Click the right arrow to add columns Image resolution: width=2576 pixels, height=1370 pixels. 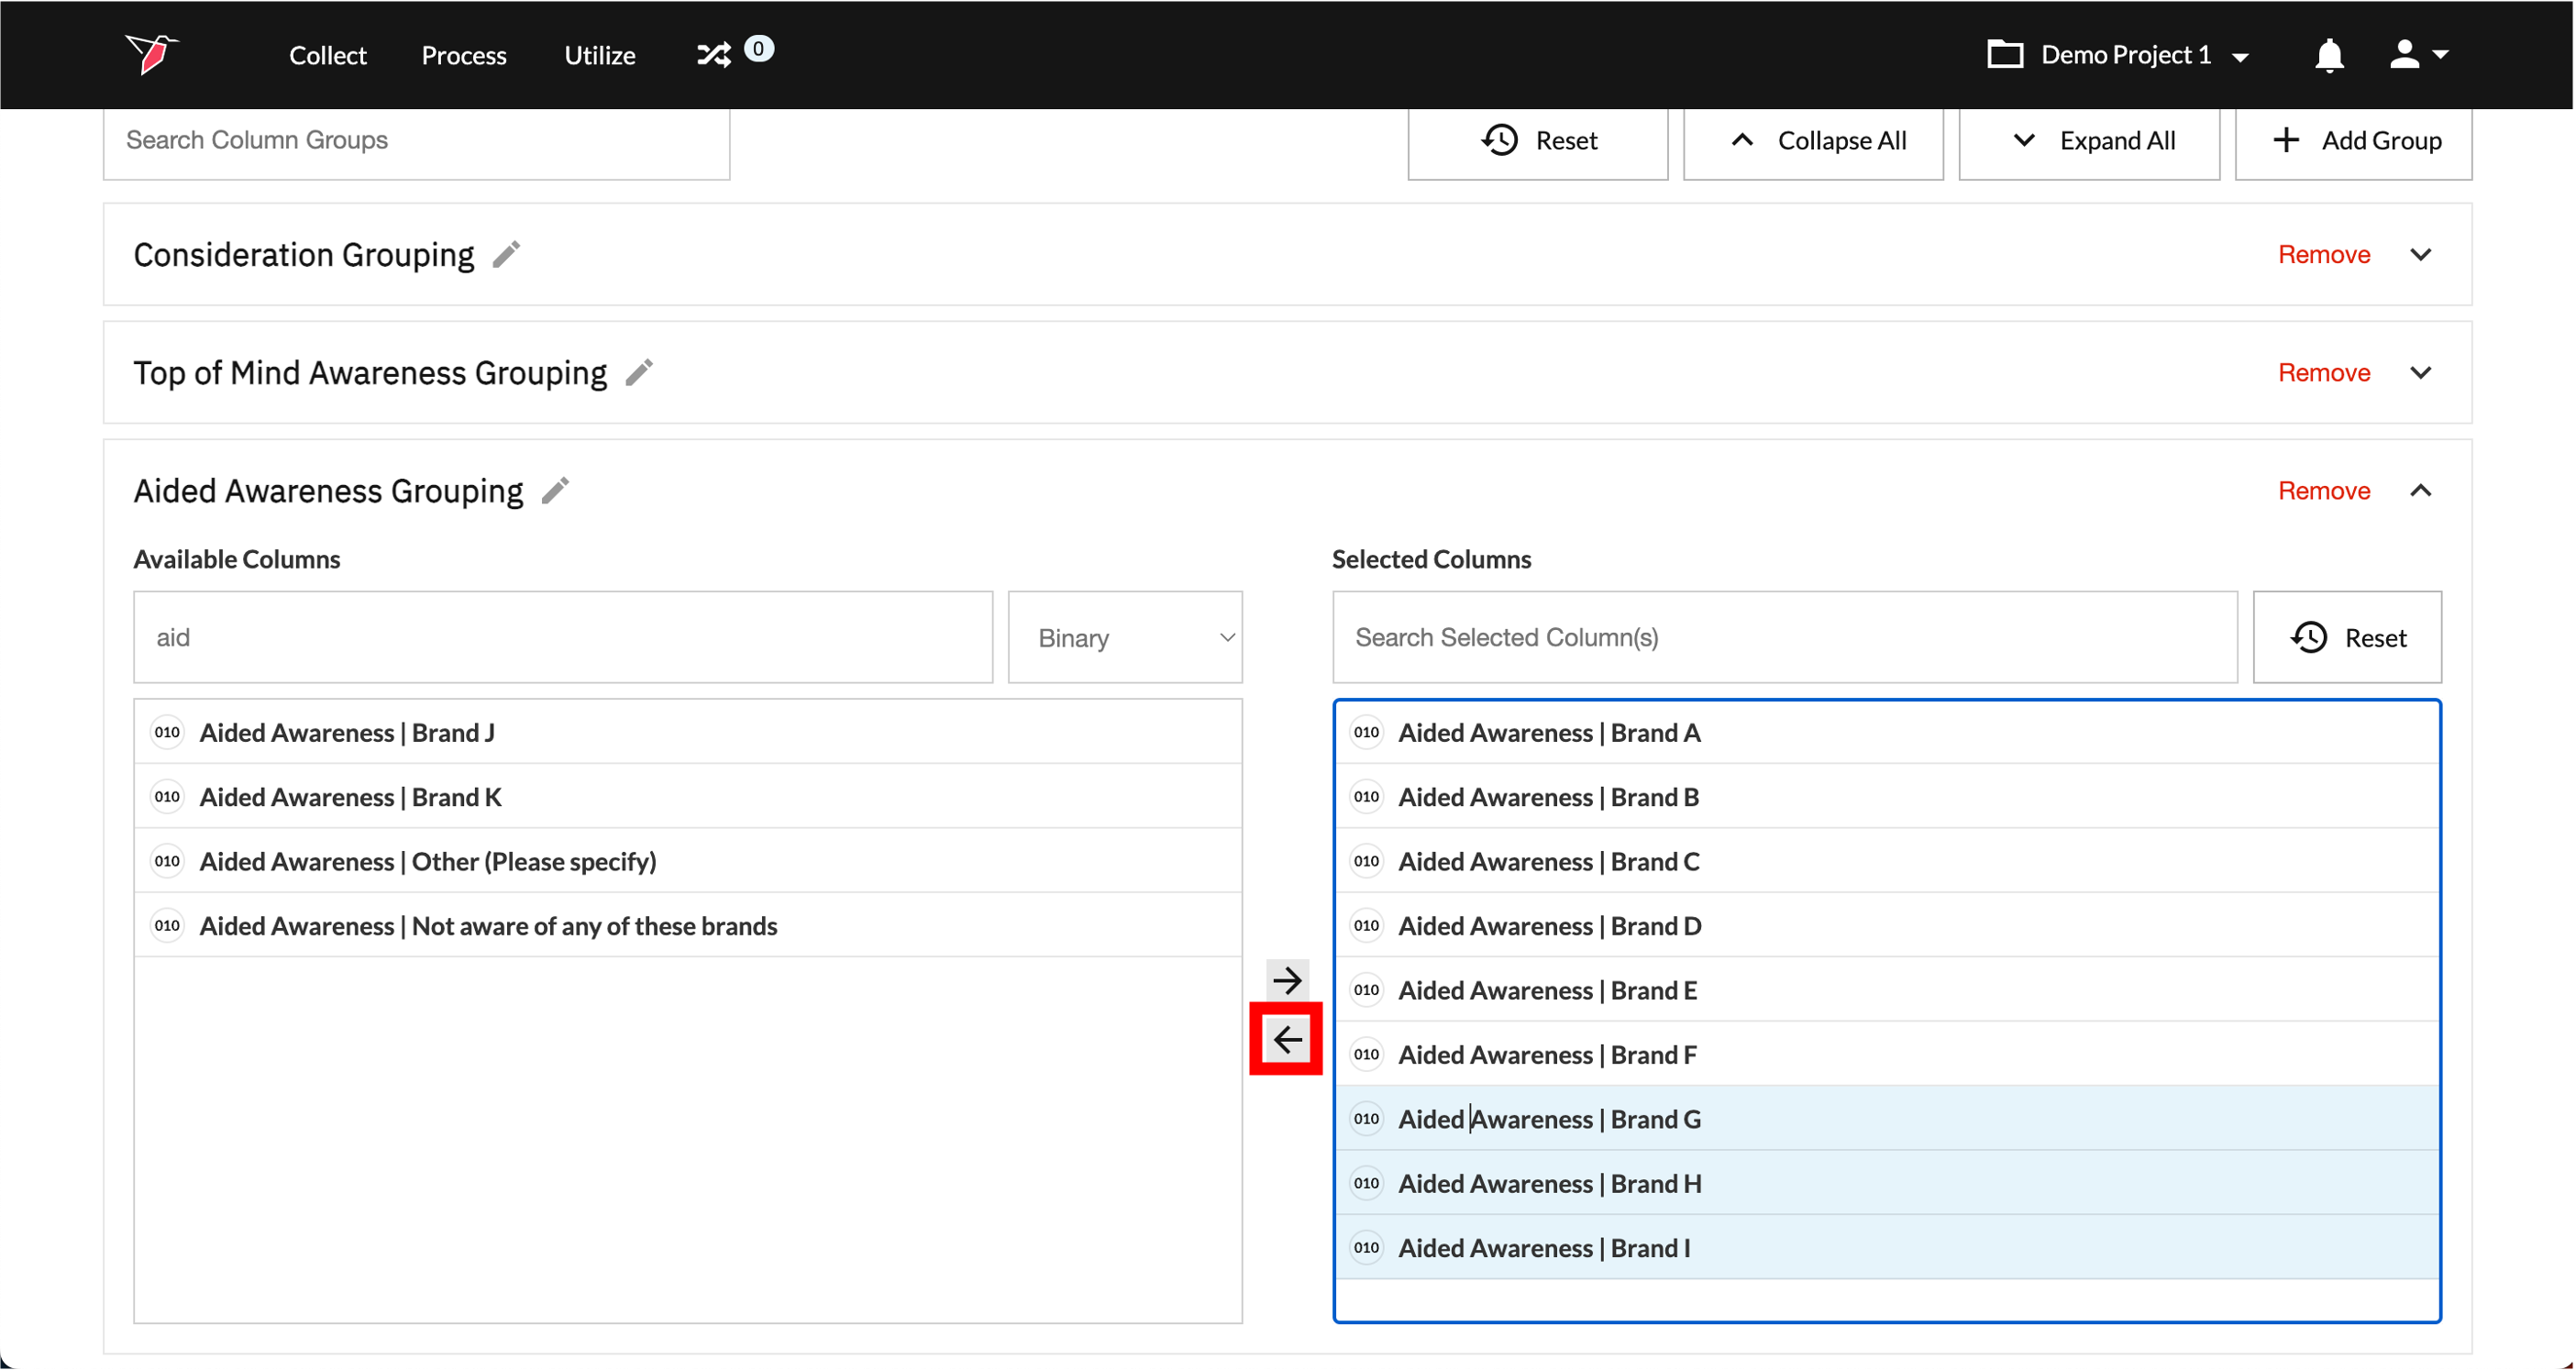tap(1286, 979)
